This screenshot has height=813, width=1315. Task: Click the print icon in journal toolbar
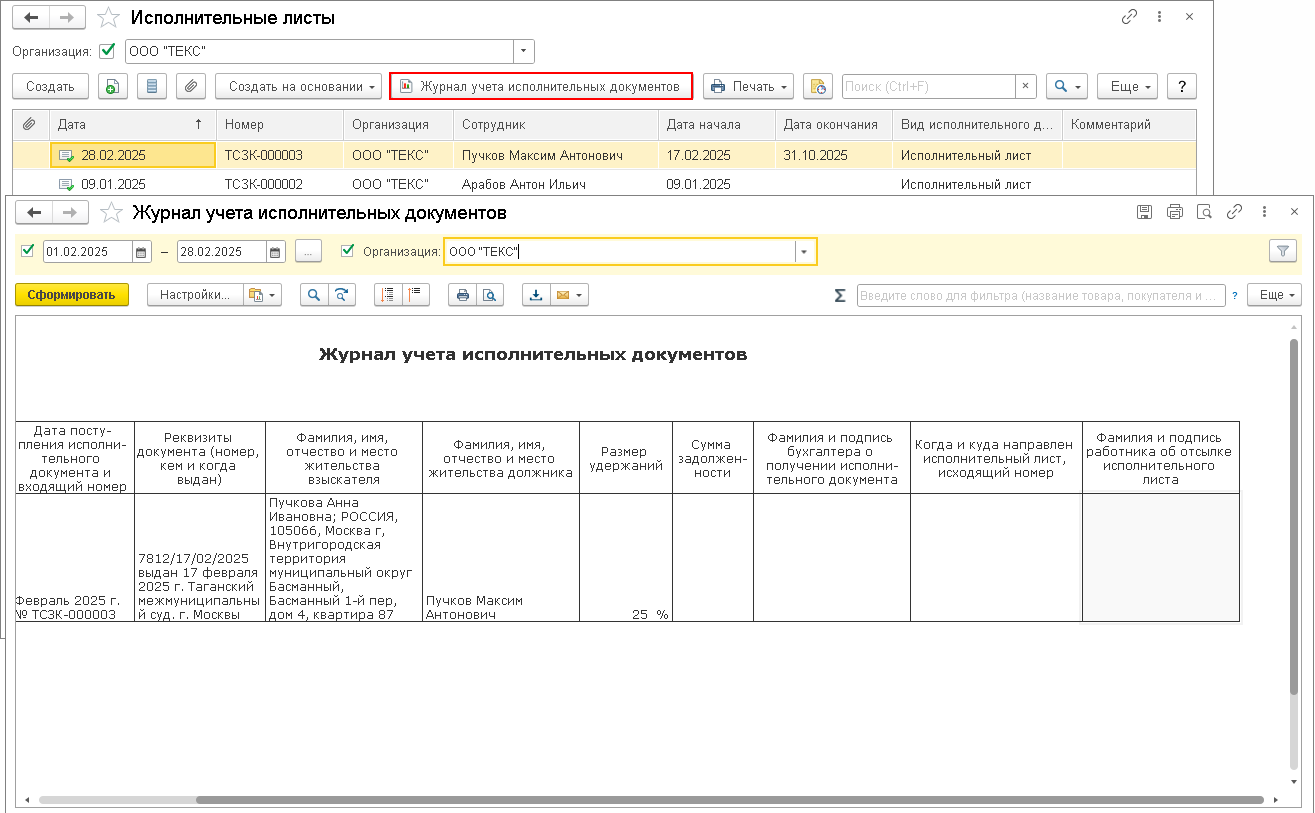point(462,295)
